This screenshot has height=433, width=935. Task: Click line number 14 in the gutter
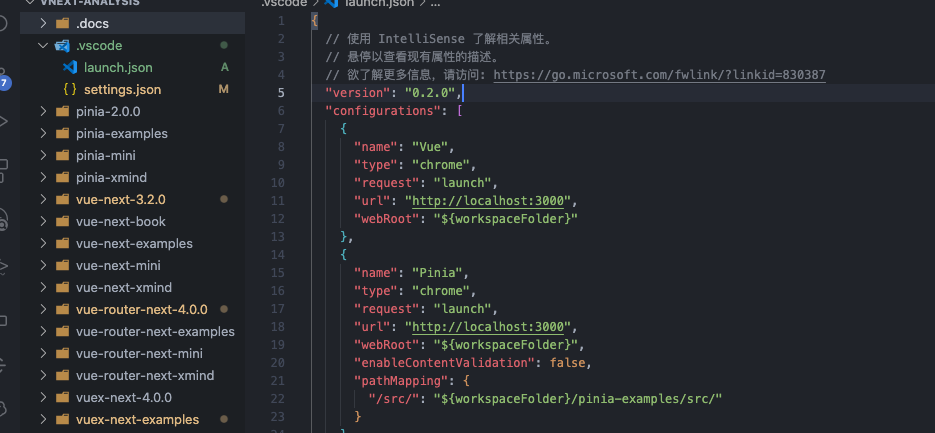(277, 255)
